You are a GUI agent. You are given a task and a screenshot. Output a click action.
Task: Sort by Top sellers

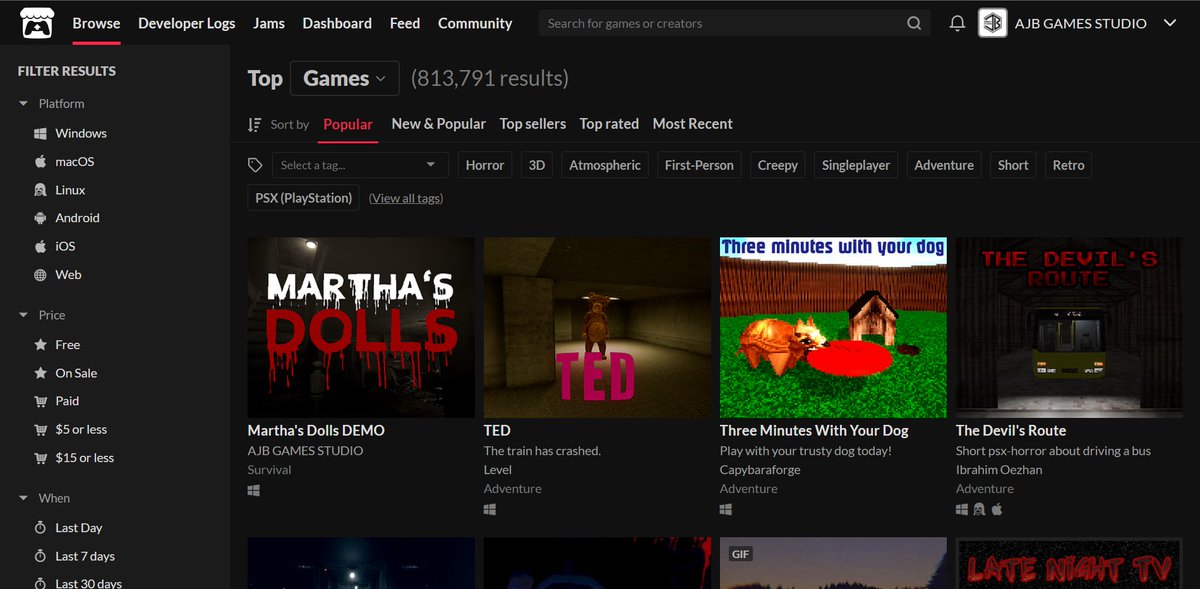click(533, 124)
